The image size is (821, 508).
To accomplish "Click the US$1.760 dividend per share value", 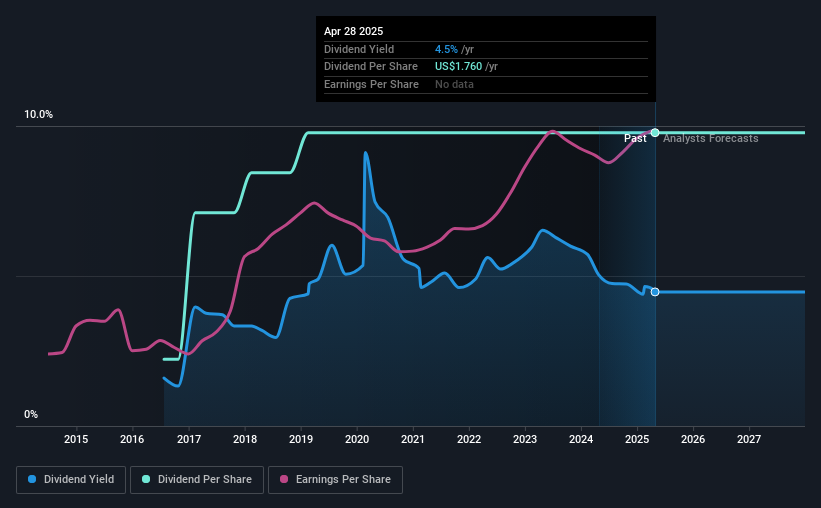I will [x=458, y=67].
